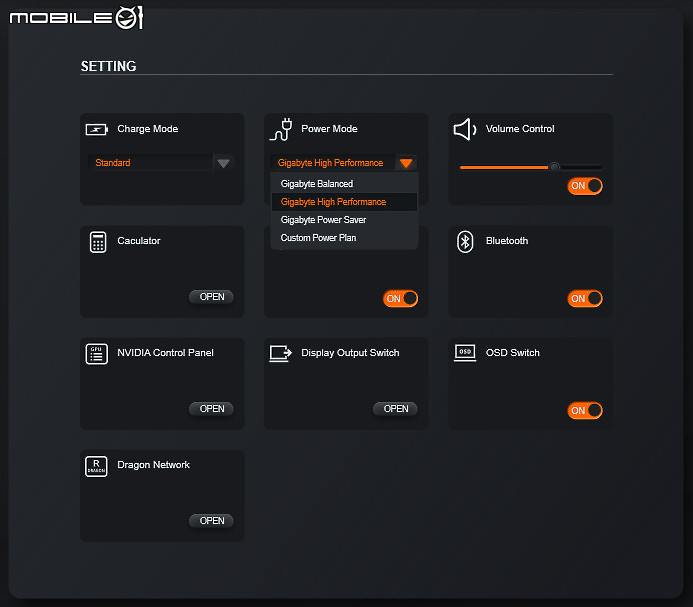The height and width of the screenshot is (607, 693).
Task: Toggle the ON switch below the power dropdown
Action: coord(400,298)
